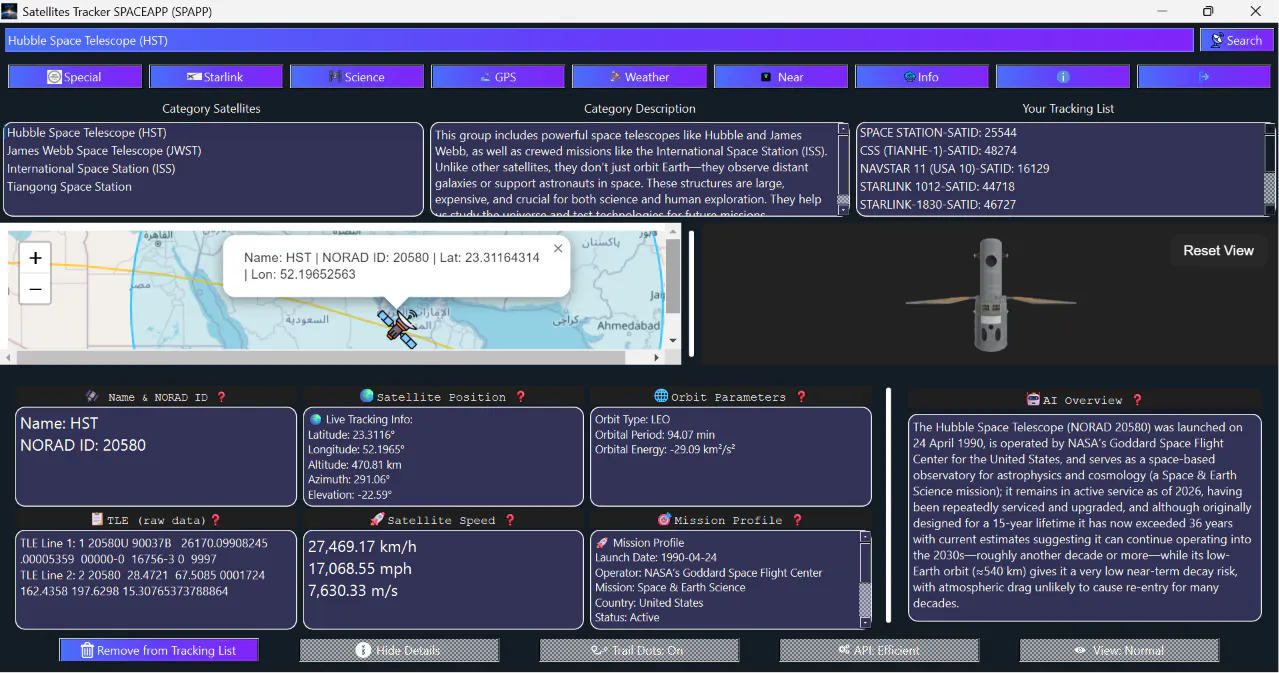Click the Launch Date: 1990-04-24 line
This screenshot has width=1279, height=673.
(656, 558)
